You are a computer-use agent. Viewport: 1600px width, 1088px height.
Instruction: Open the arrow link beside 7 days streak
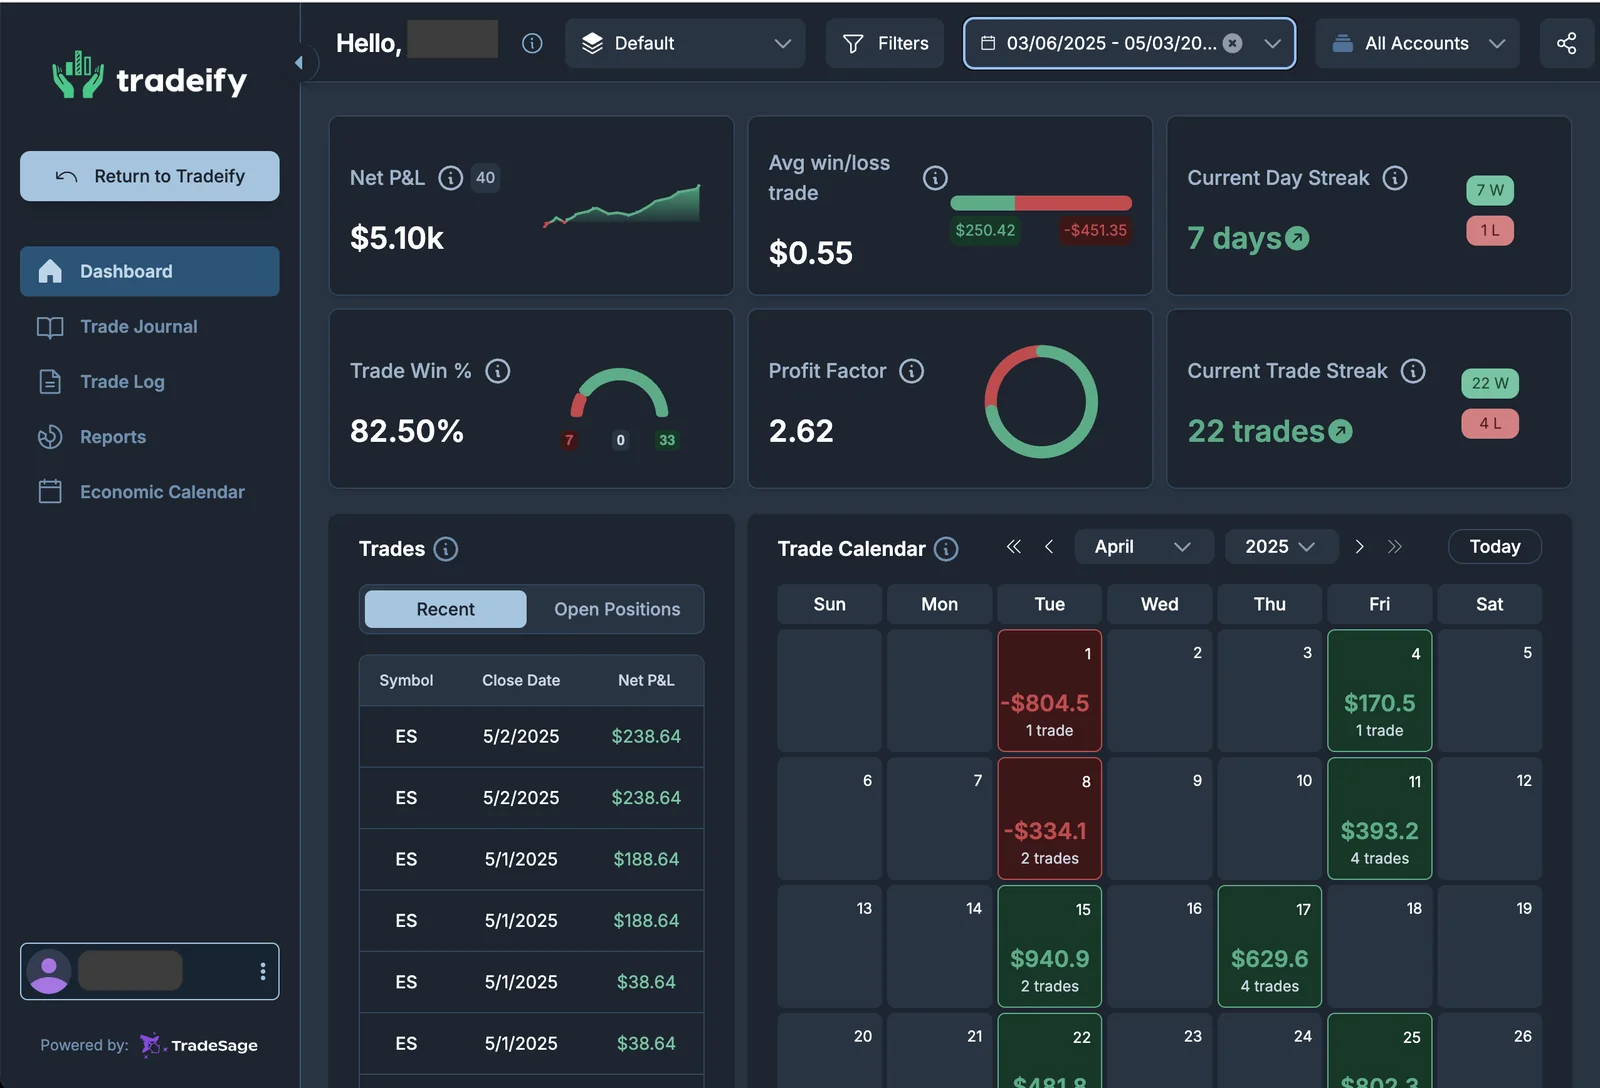click(1297, 238)
